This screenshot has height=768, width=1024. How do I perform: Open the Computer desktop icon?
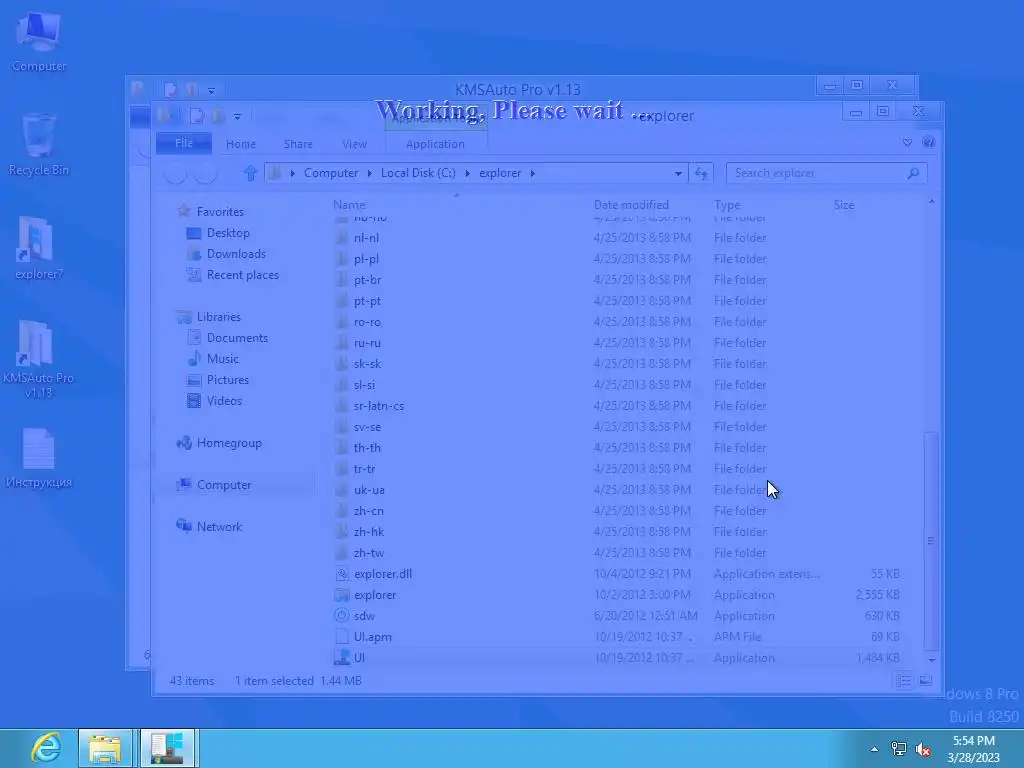pyautogui.click(x=39, y=41)
